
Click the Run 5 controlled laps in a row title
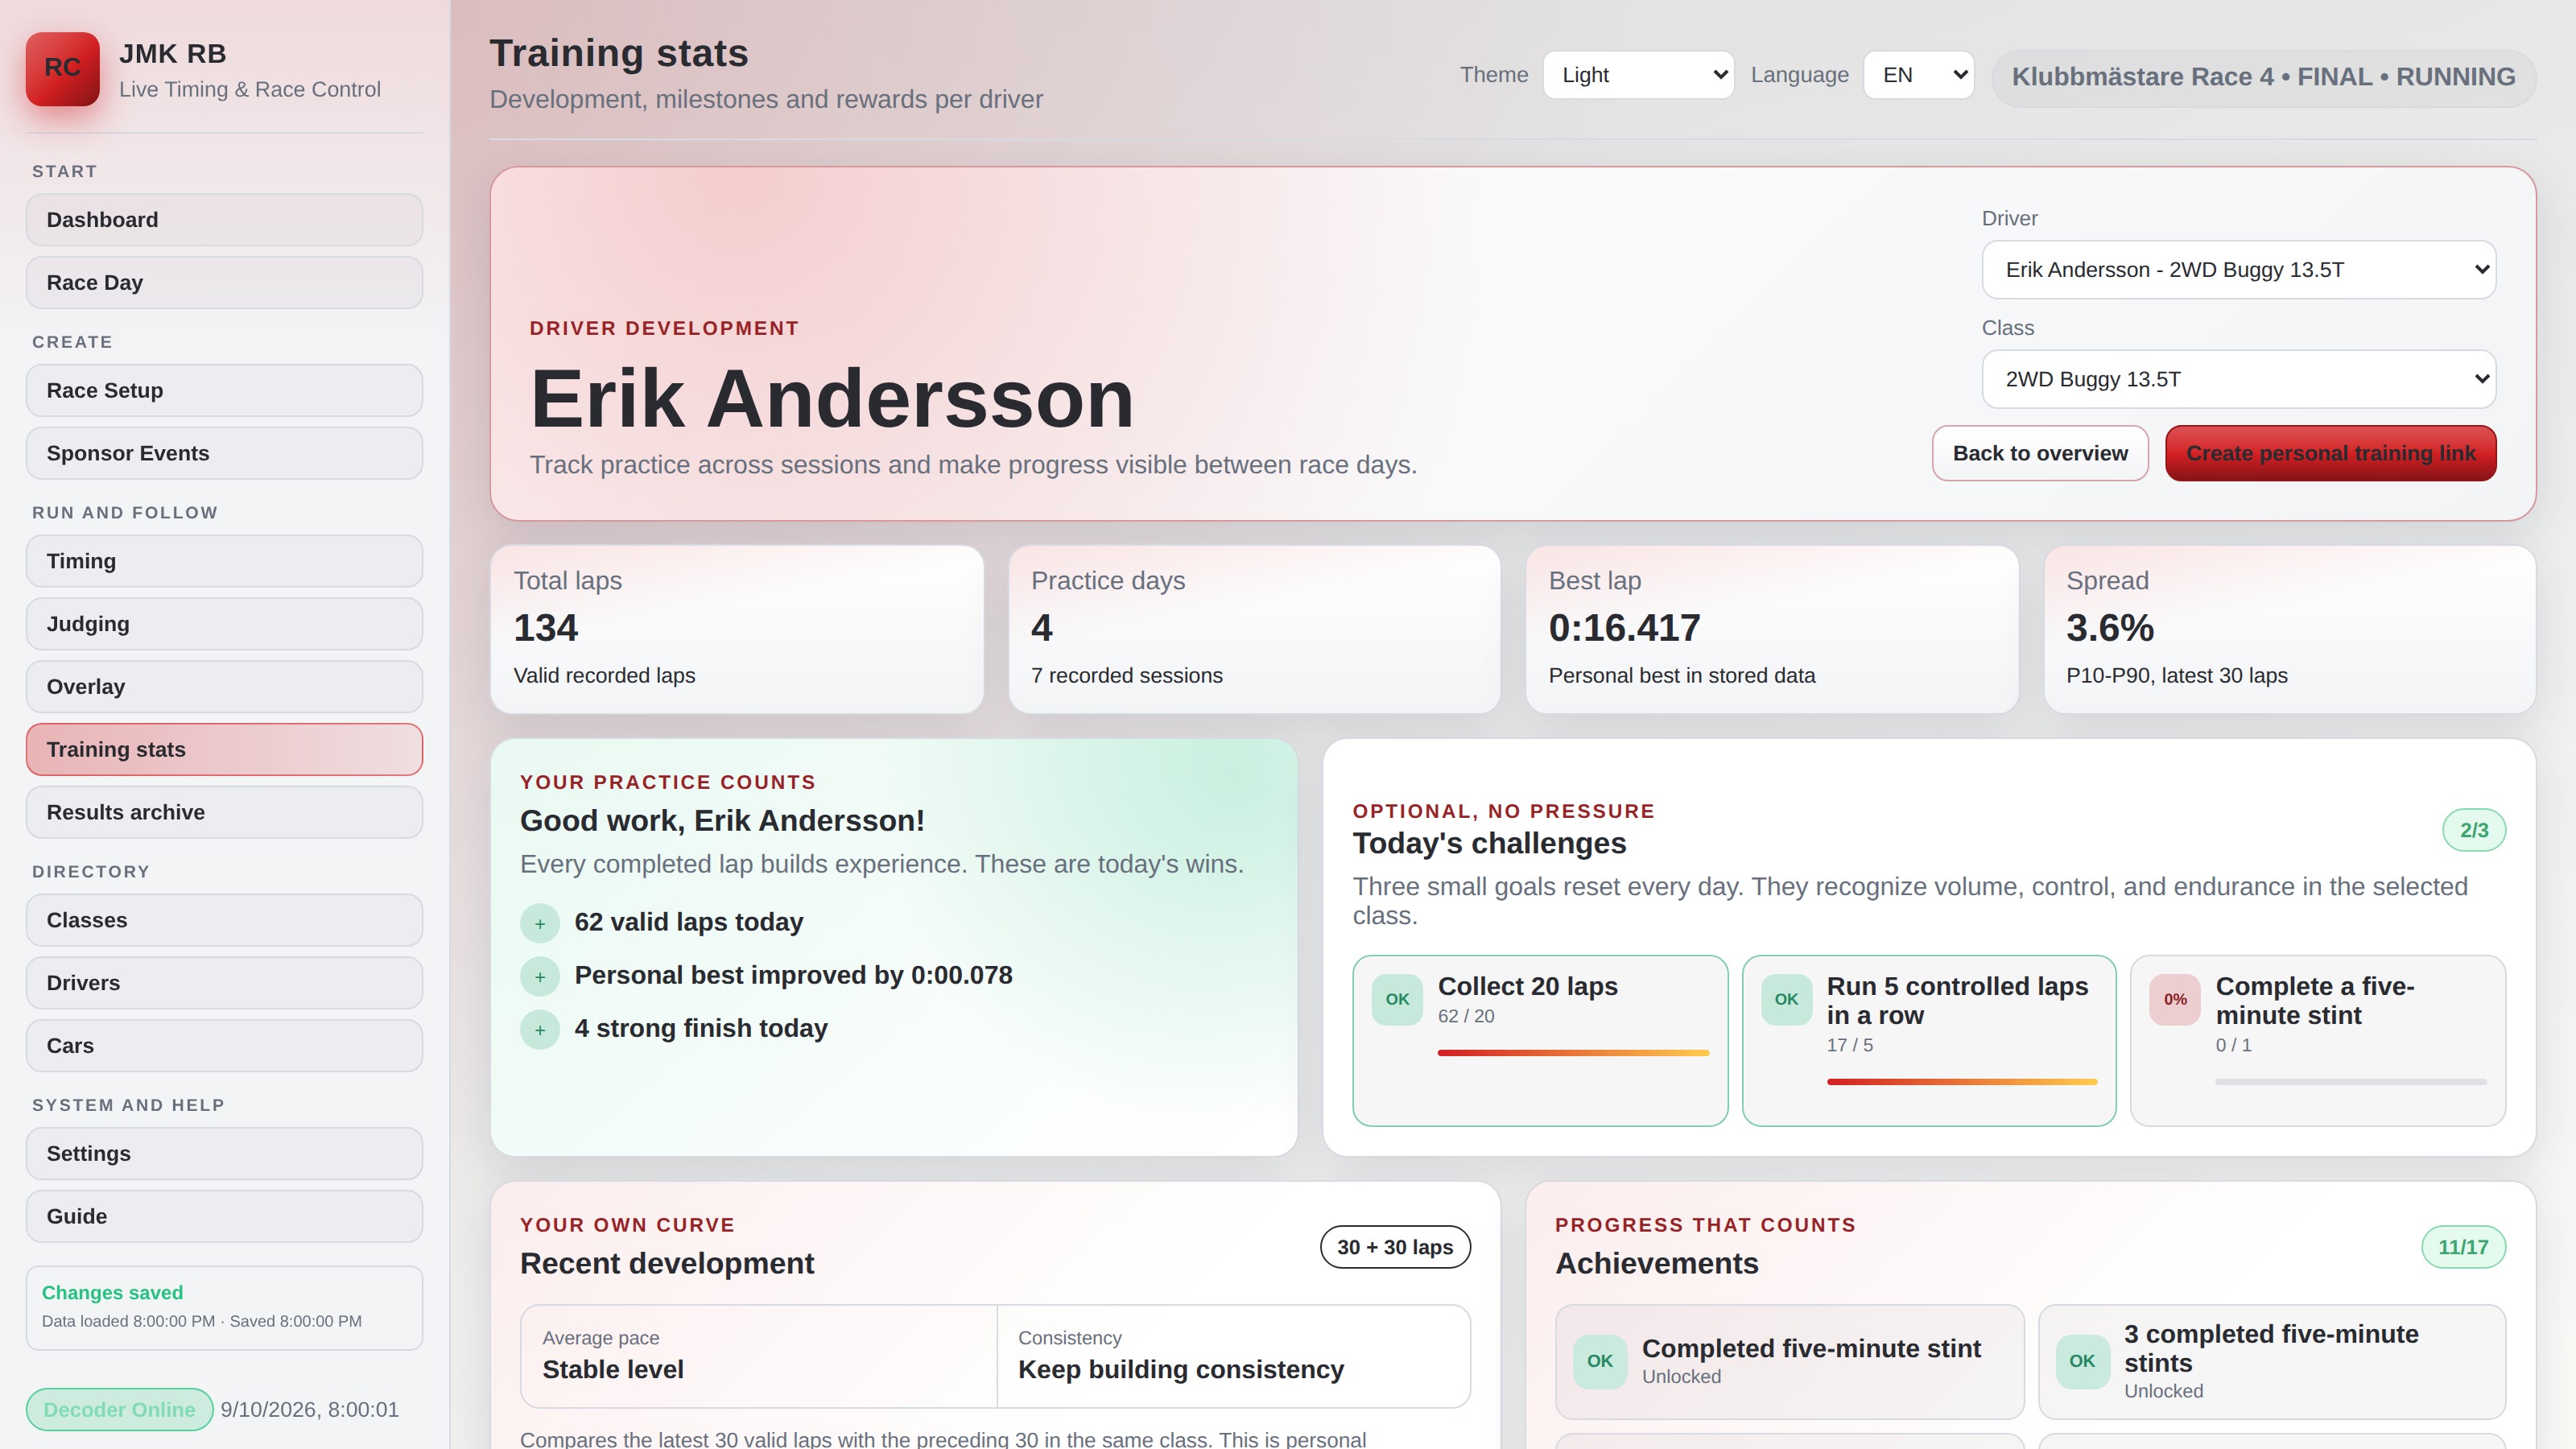(1957, 1001)
